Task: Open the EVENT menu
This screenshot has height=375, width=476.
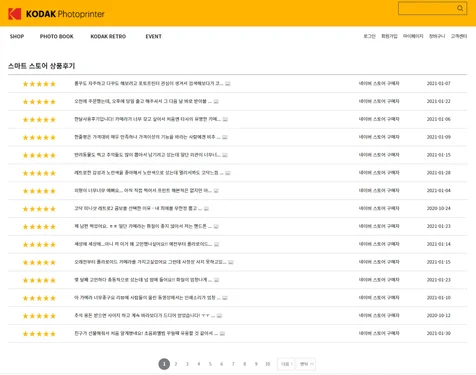Action: [154, 36]
